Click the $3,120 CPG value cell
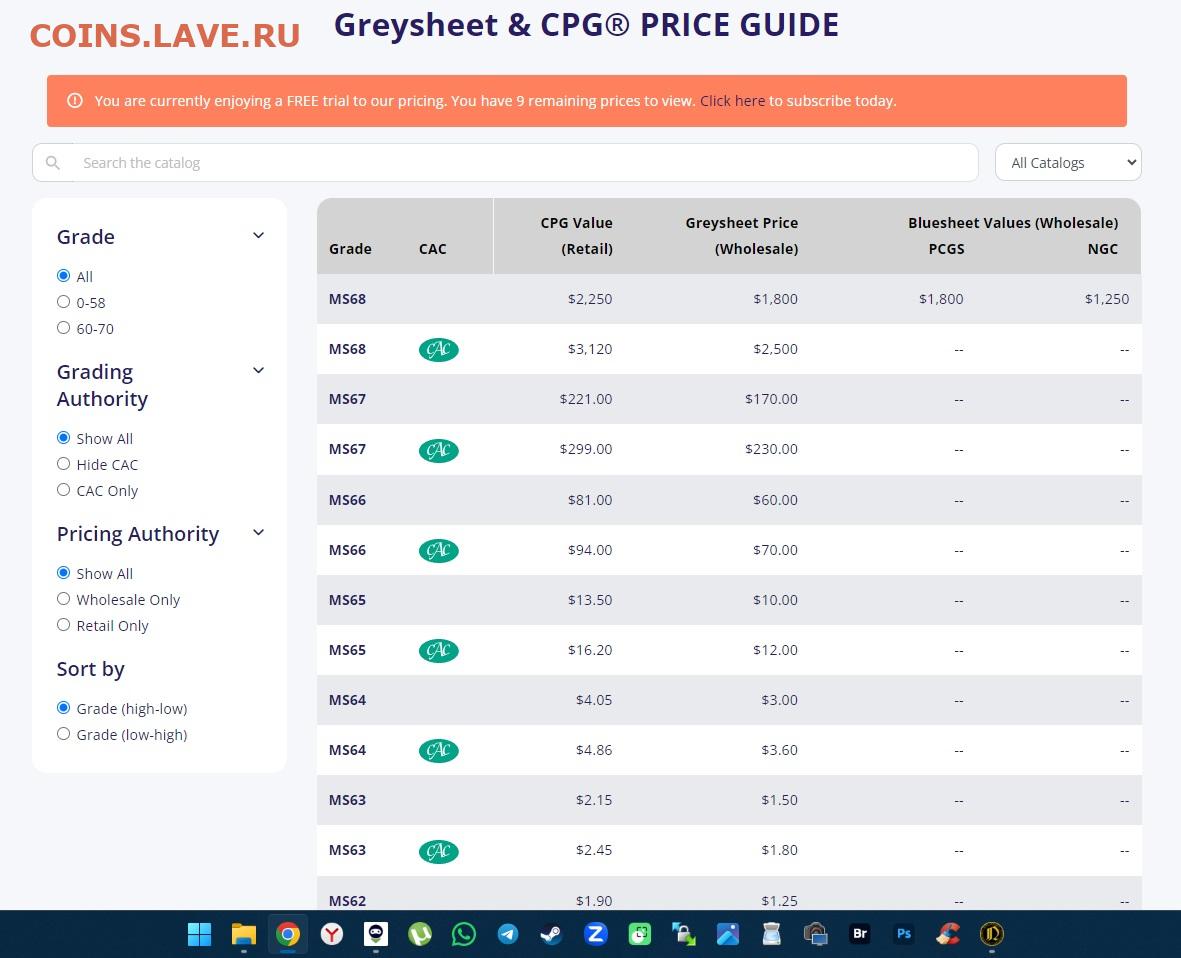Image resolution: width=1181 pixels, height=958 pixels. (x=590, y=349)
